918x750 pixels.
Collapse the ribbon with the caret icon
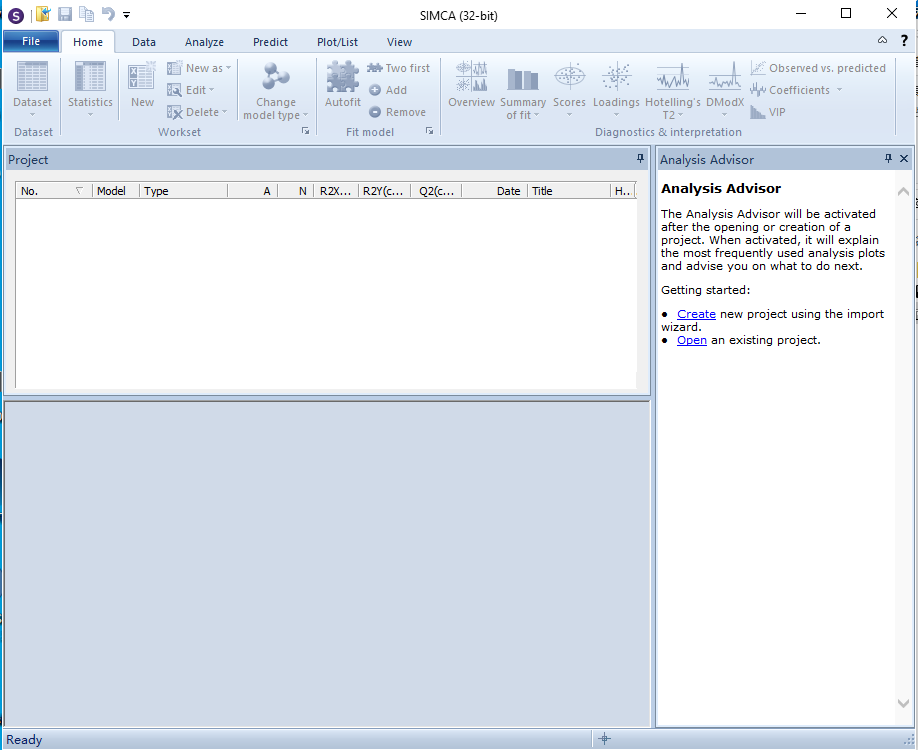pyautogui.click(x=882, y=40)
